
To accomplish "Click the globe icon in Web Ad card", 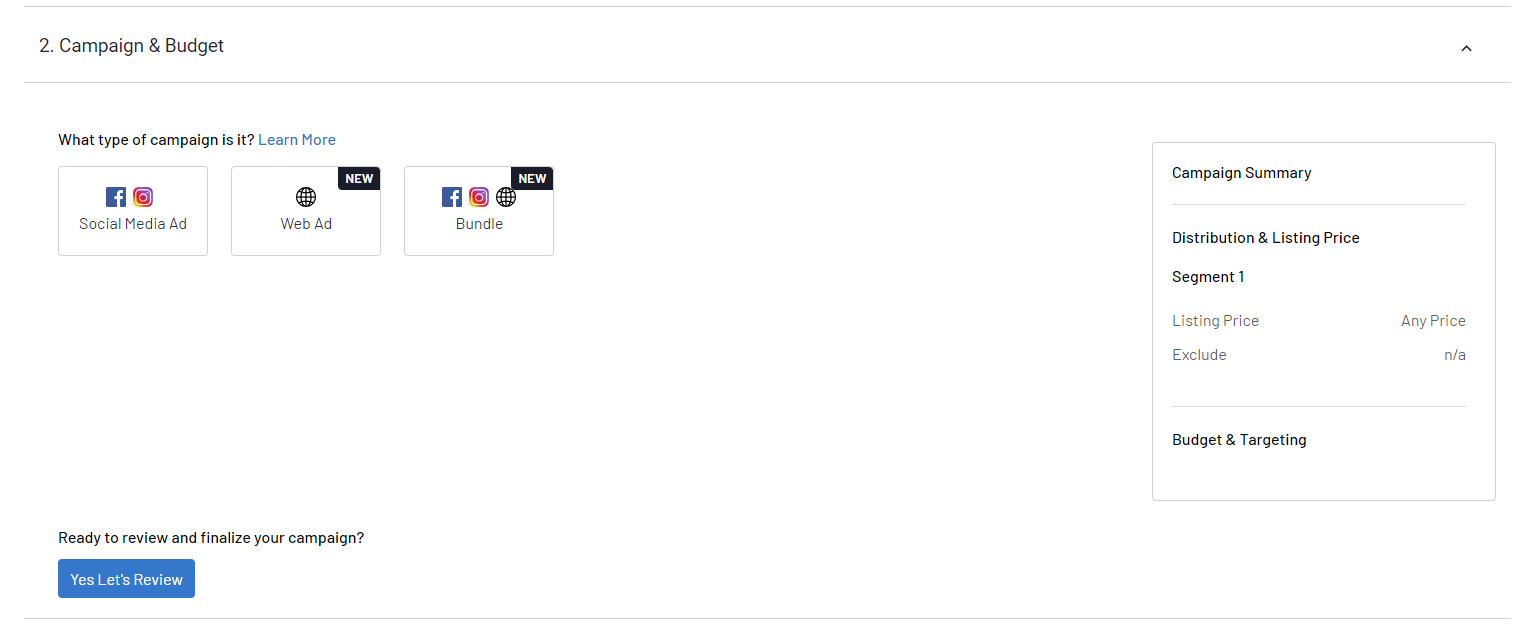I will 306,197.
